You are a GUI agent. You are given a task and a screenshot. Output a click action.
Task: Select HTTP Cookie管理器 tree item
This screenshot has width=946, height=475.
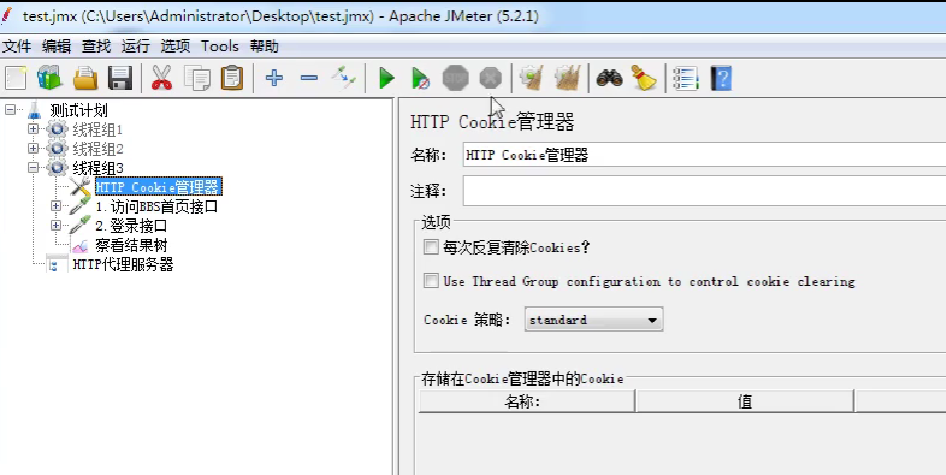click(x=158, y=187)
